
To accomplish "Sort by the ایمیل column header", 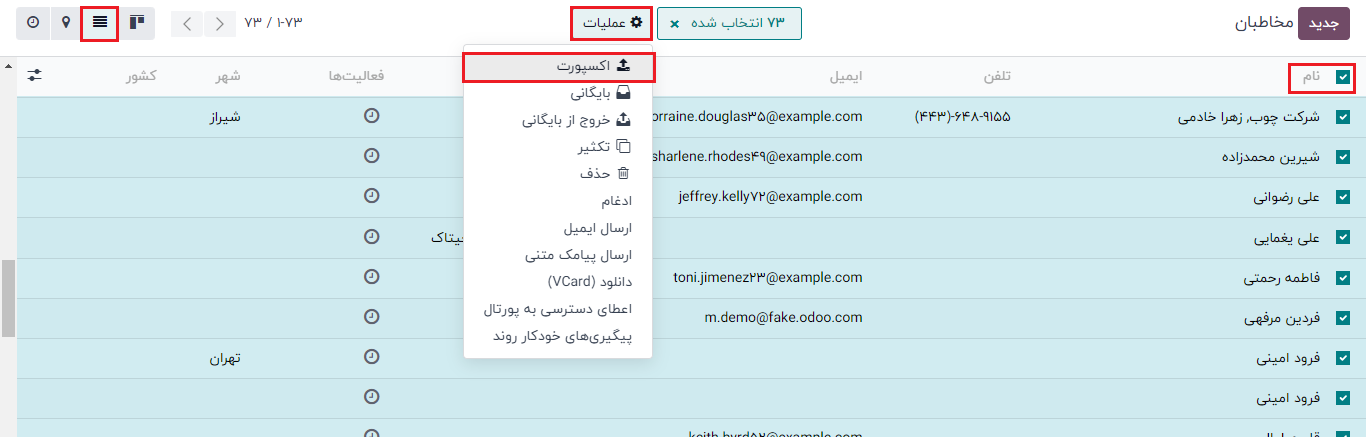I will (x=845, y=77).
